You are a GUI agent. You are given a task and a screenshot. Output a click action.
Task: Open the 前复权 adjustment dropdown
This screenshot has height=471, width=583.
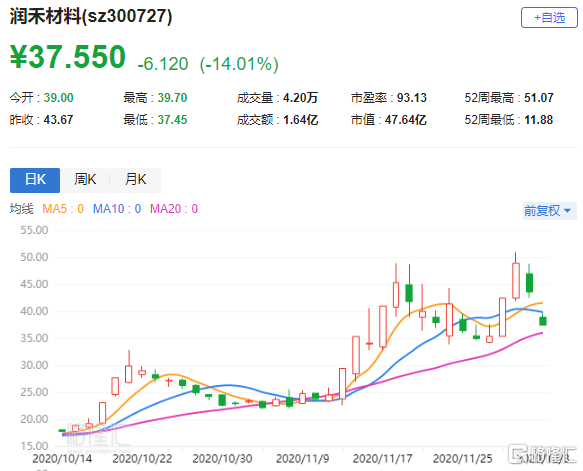(550, 211)
